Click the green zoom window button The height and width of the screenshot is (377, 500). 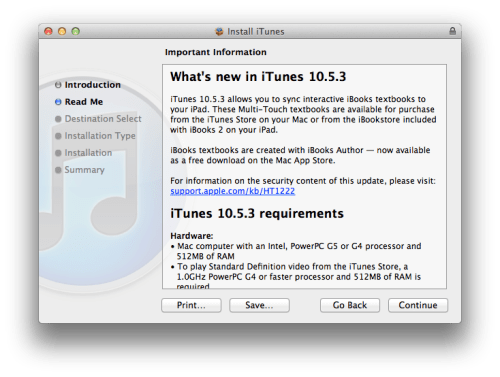(76, 31)
